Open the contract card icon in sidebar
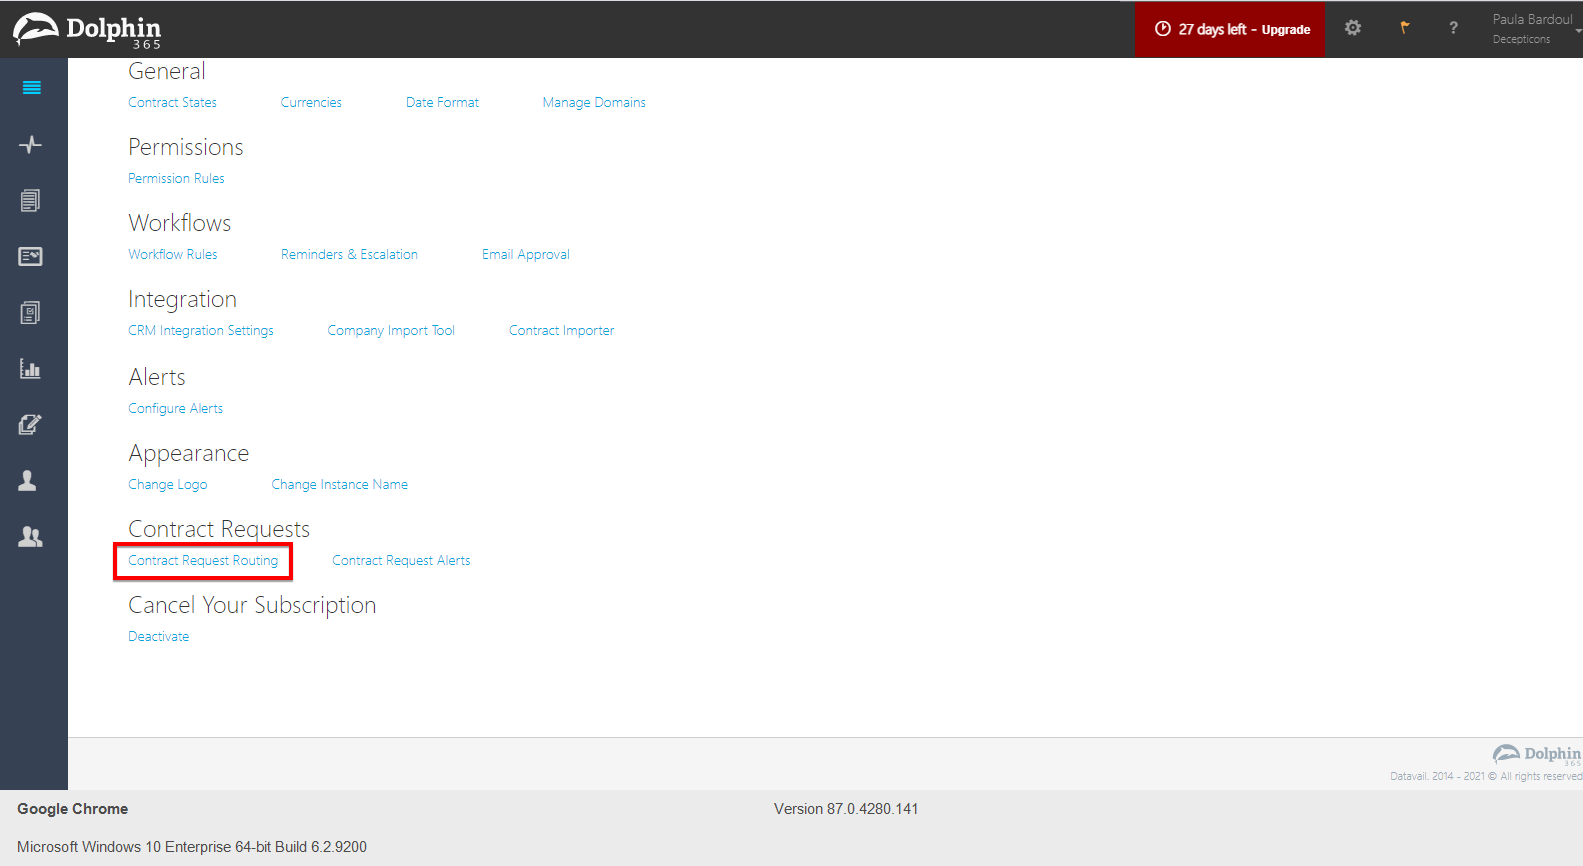 pyautogui.click(x=31, y=257)
